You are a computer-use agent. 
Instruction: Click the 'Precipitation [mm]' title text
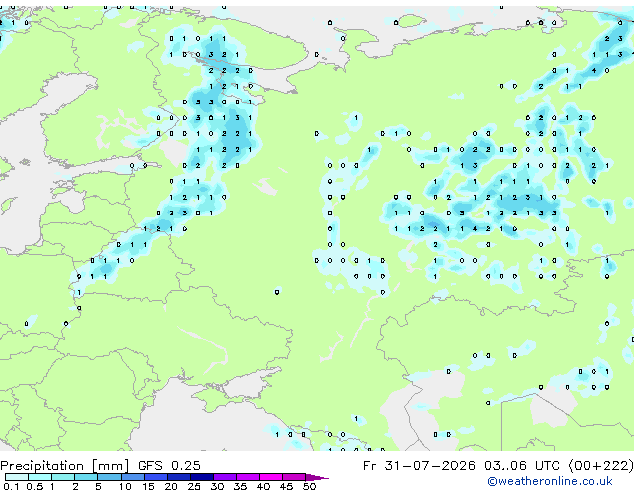coord(65,466)
